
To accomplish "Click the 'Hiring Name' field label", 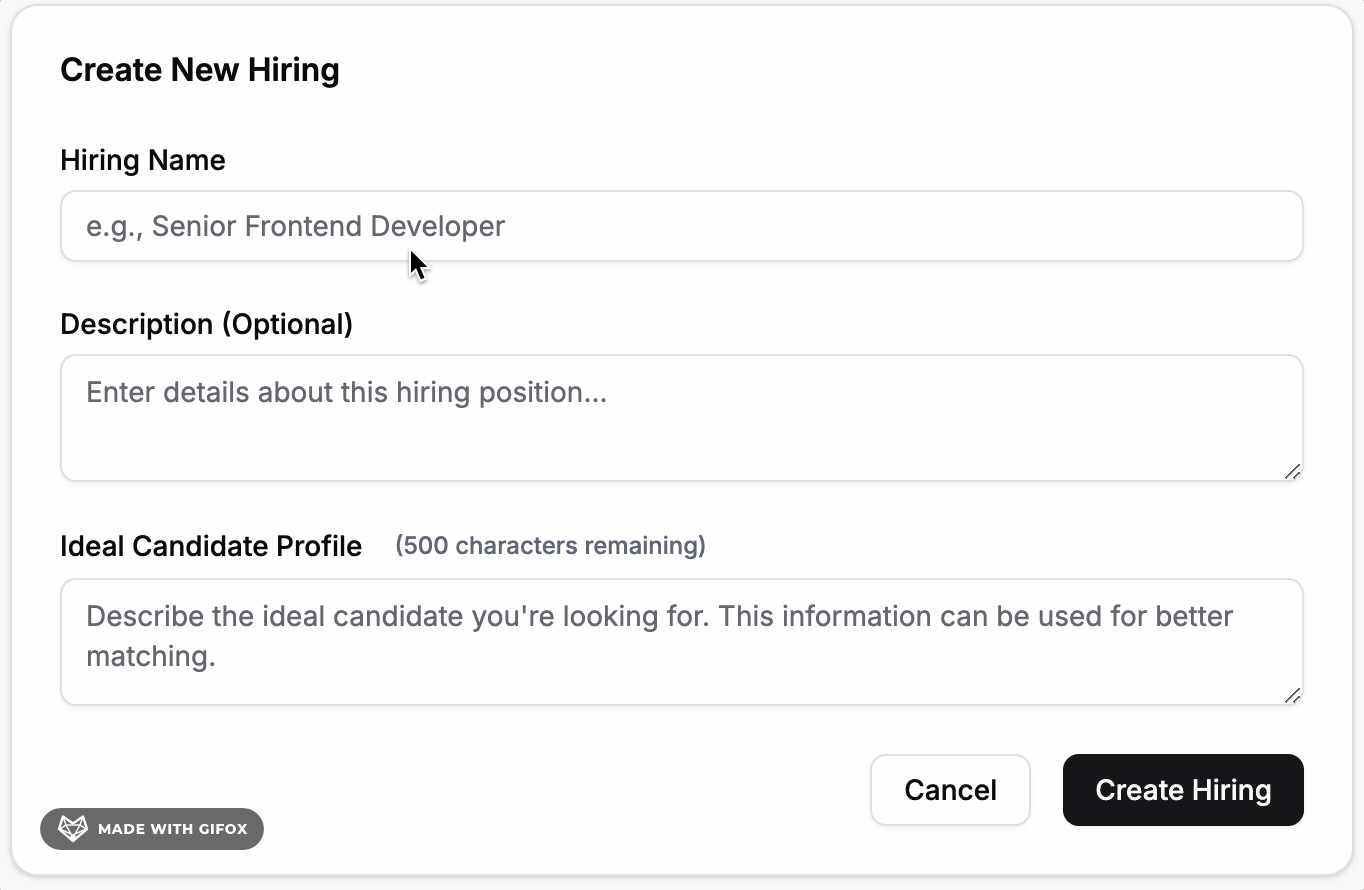I will pos(143,160).
